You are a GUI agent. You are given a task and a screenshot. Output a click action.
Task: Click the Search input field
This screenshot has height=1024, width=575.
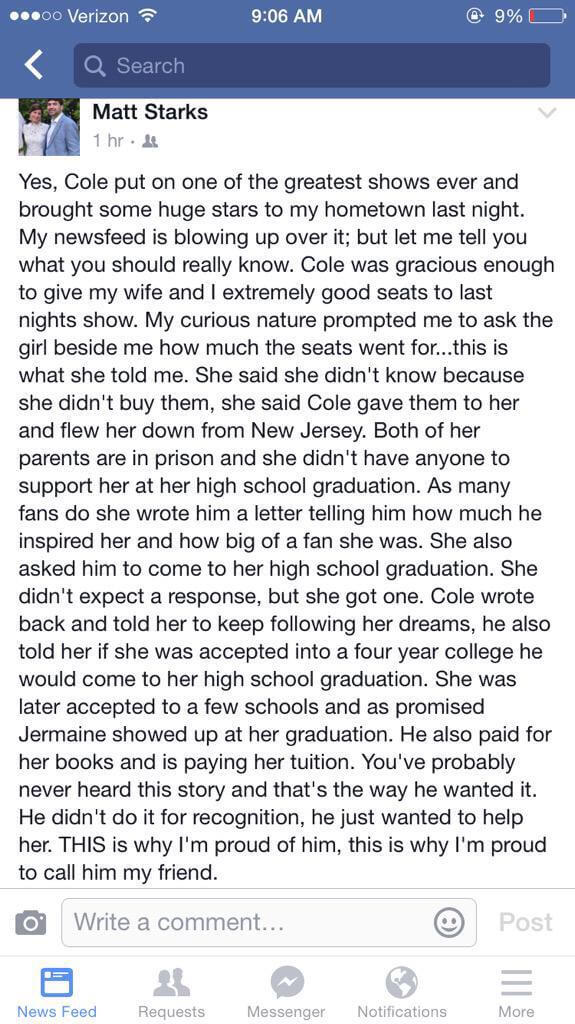tap(312, 65)
